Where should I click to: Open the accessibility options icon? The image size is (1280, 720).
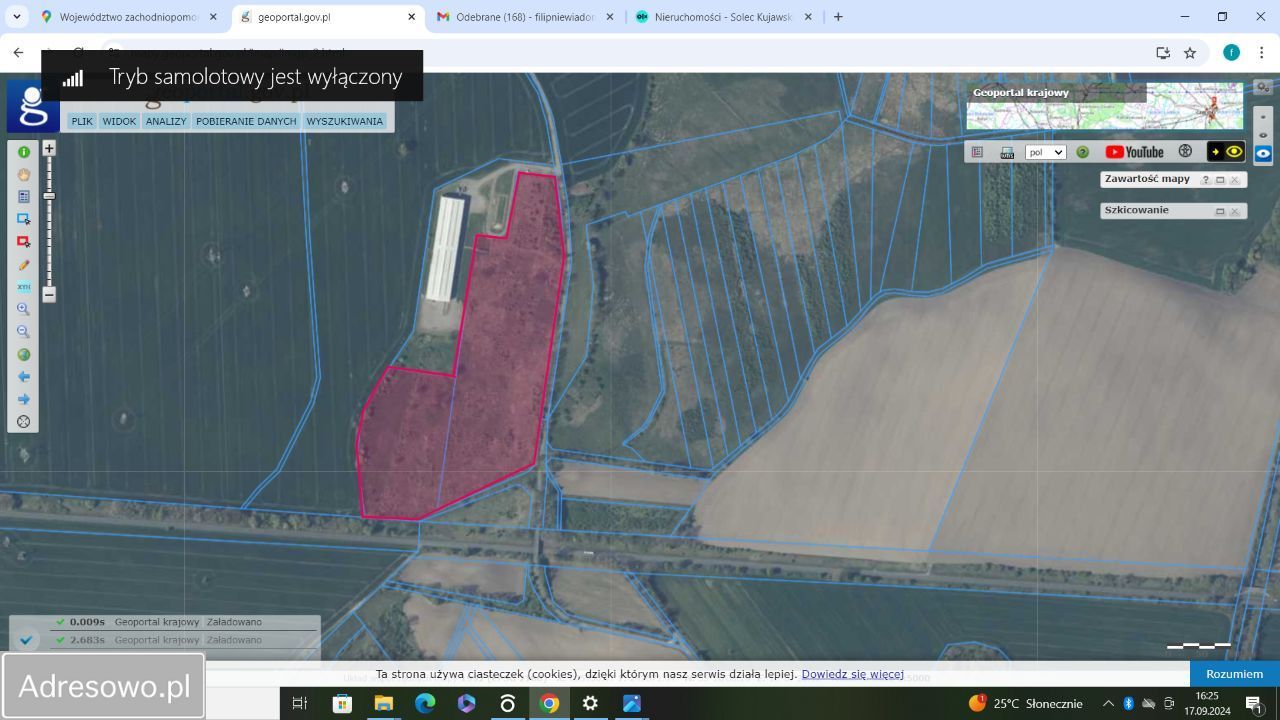coord(1185,152)
